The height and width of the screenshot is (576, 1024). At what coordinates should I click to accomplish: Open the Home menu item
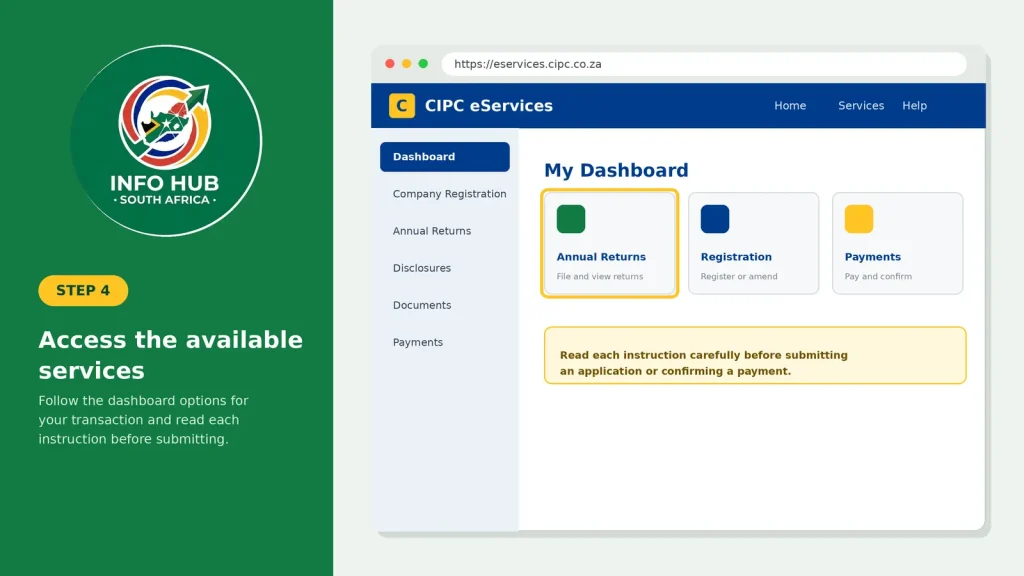point(790,105)
